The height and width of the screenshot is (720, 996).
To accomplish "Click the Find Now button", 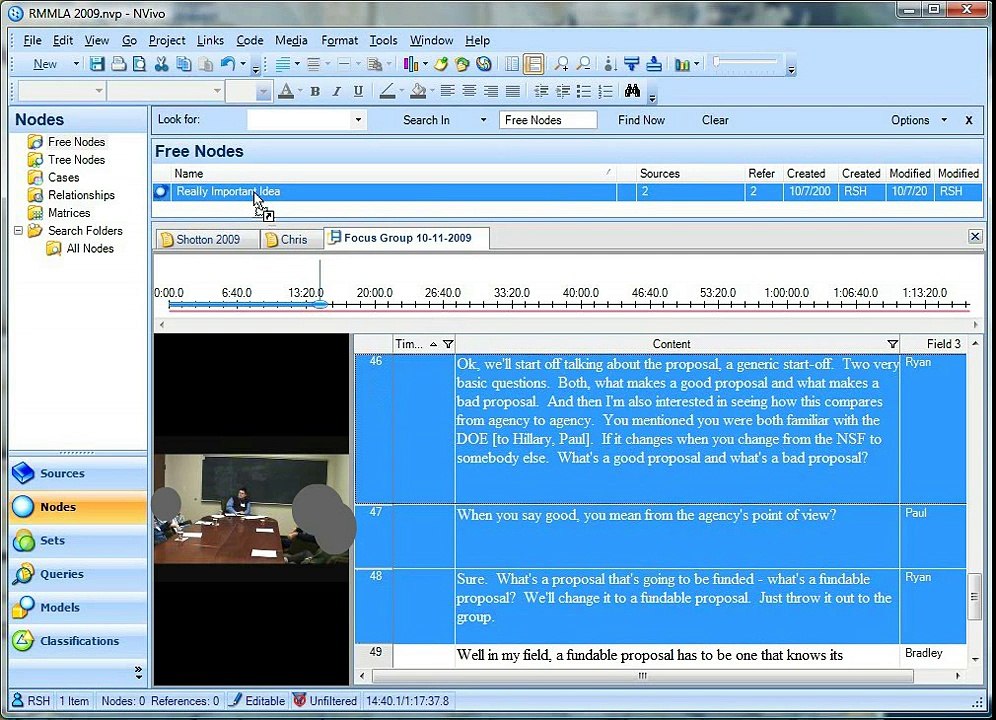I will 641,119.
